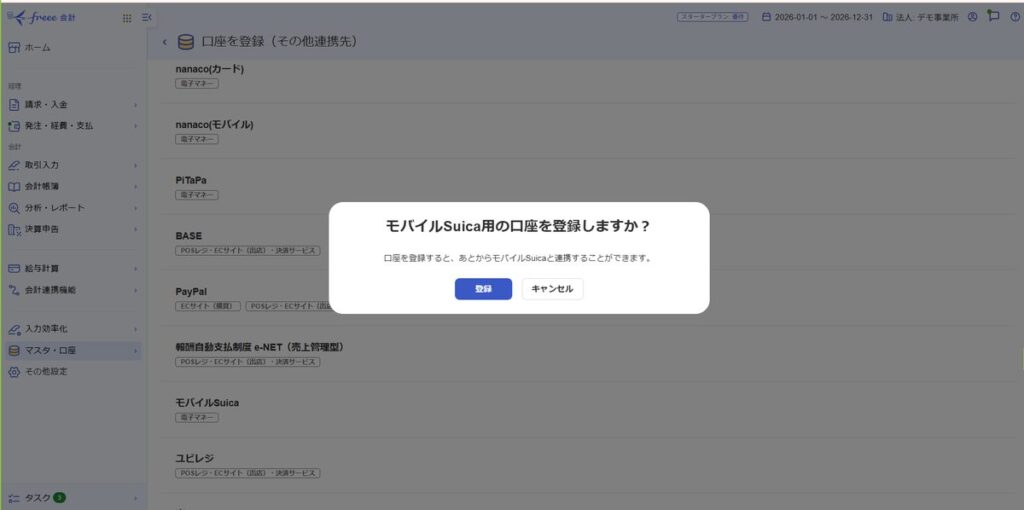Click the POSレジ tag under ユビレジ

248,473
